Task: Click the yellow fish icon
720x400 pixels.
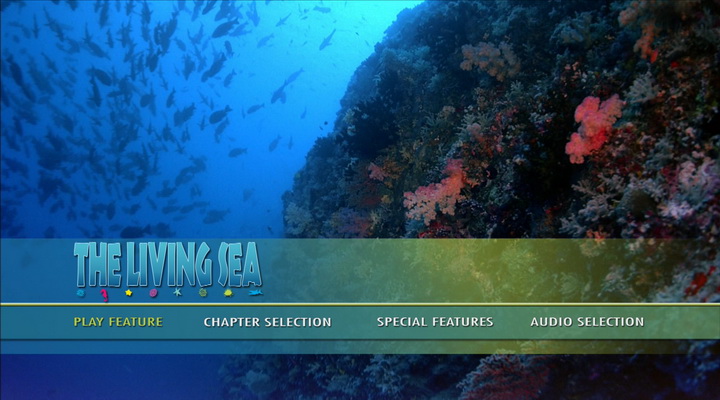Action: coord(228,293)
